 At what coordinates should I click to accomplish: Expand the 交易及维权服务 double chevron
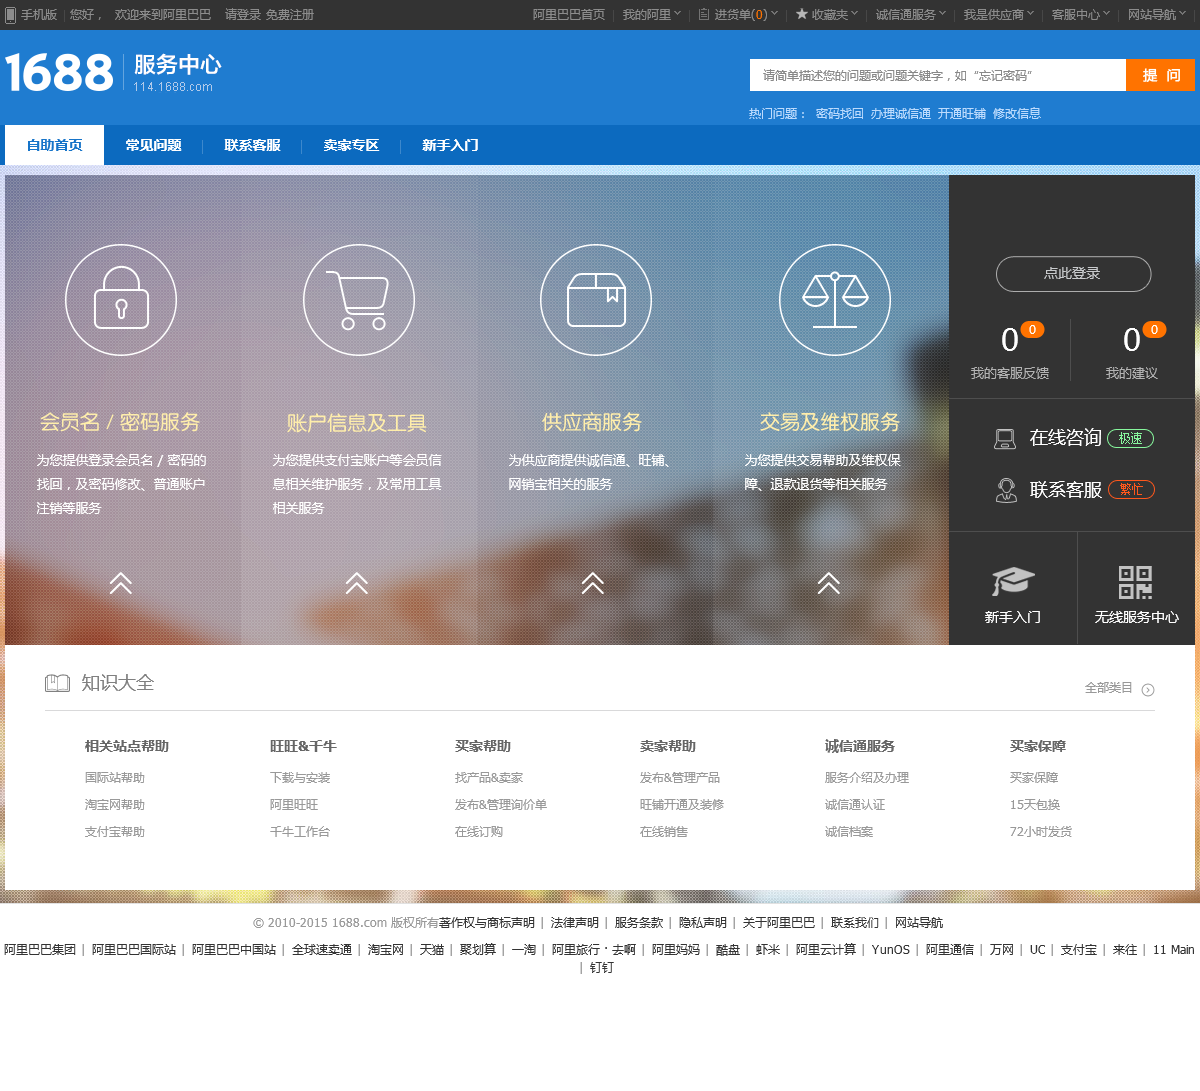pyautogui.click(x=829, y=583)
